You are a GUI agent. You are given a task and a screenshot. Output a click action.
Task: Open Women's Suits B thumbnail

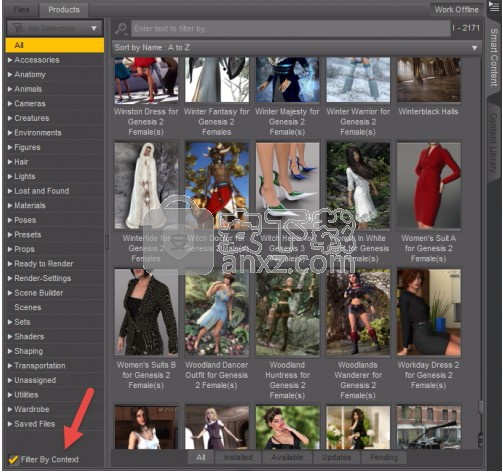(146, 312)
